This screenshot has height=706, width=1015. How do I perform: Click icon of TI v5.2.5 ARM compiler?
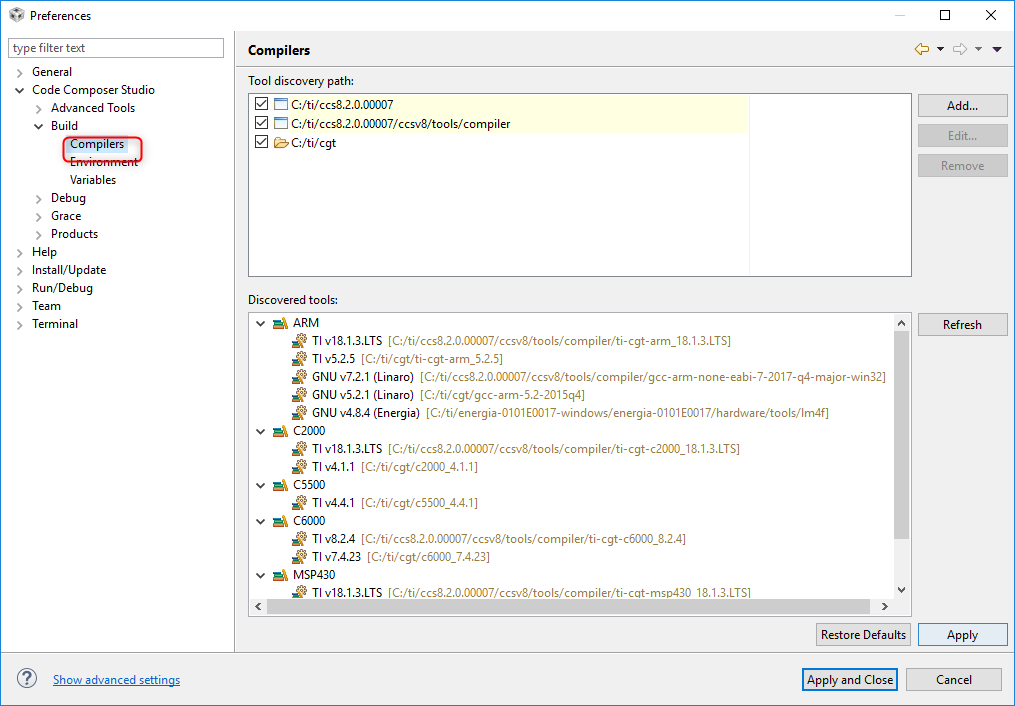[x=299, y=359]
